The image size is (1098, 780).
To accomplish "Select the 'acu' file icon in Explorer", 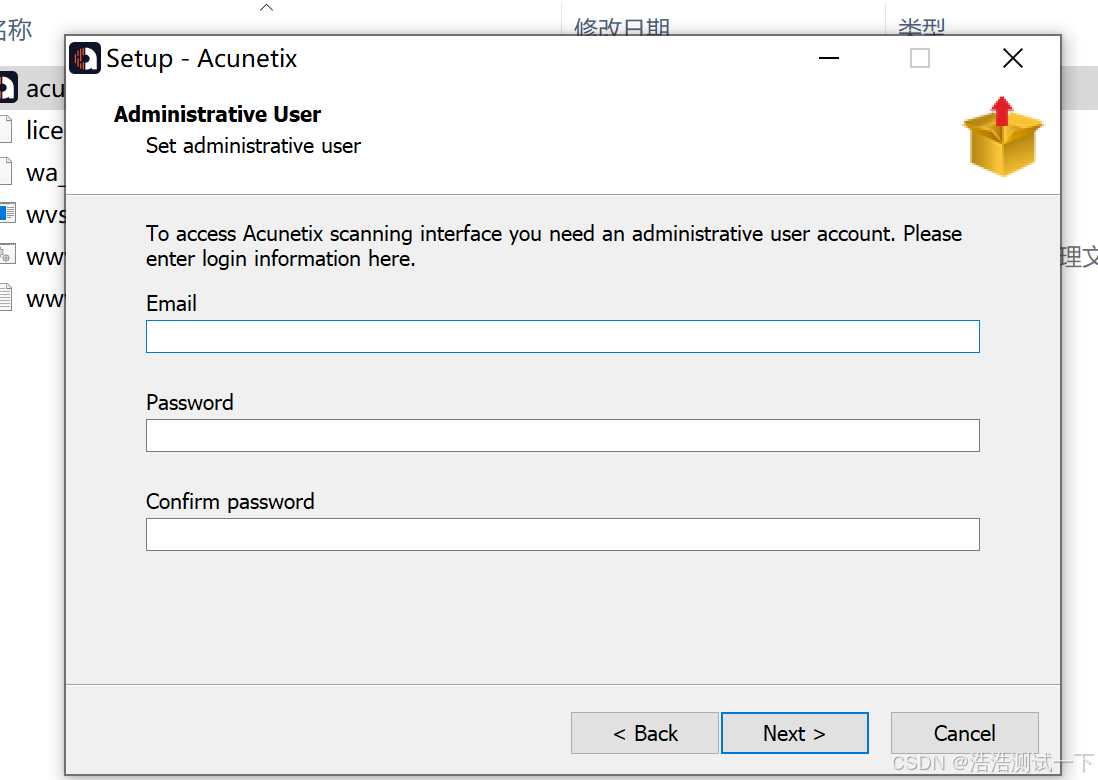I will pos(7,88).
